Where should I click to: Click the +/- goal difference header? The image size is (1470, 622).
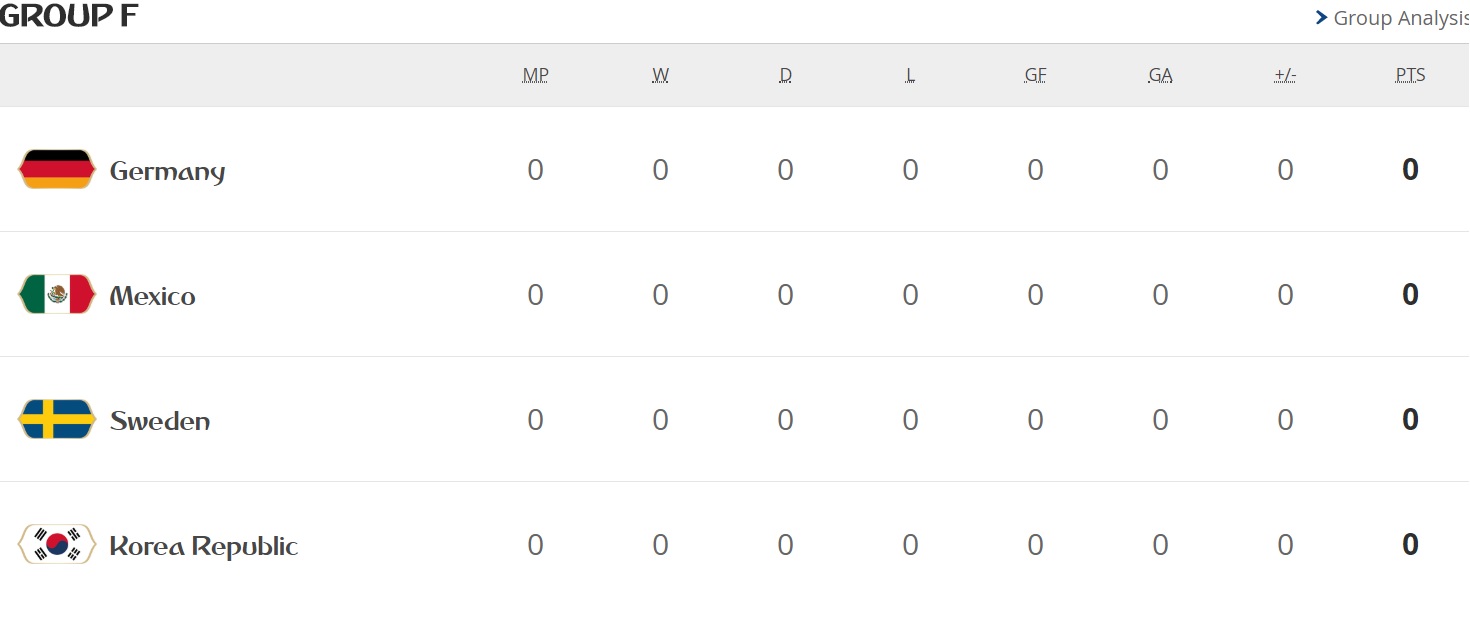pos(1286,75)
